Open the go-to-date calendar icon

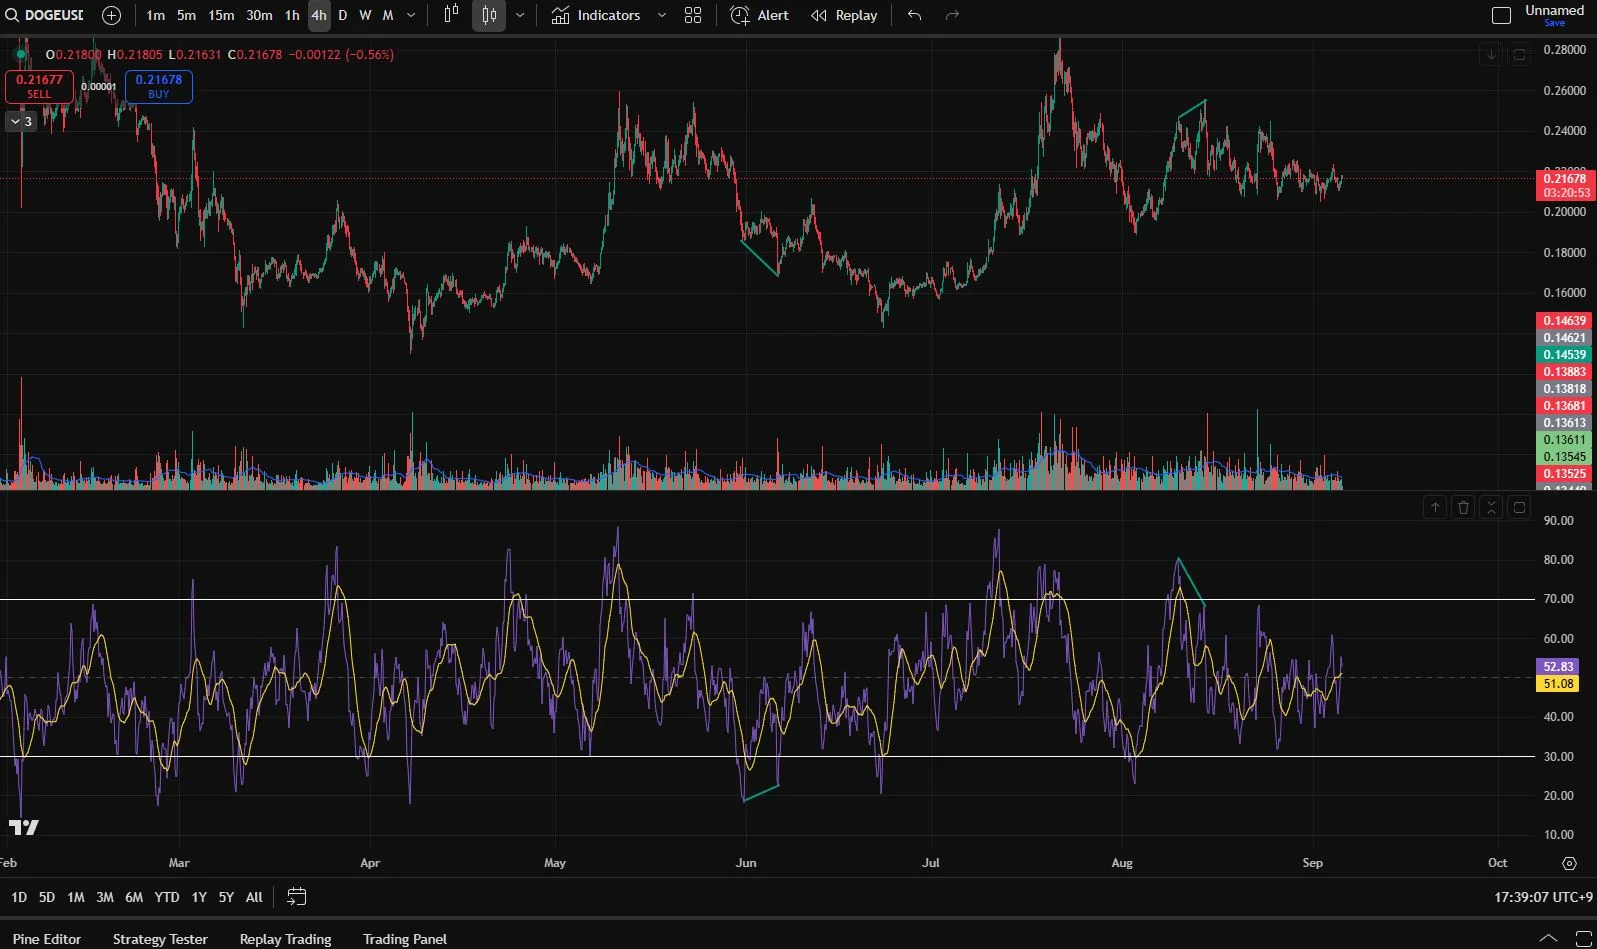click(296, 897)
